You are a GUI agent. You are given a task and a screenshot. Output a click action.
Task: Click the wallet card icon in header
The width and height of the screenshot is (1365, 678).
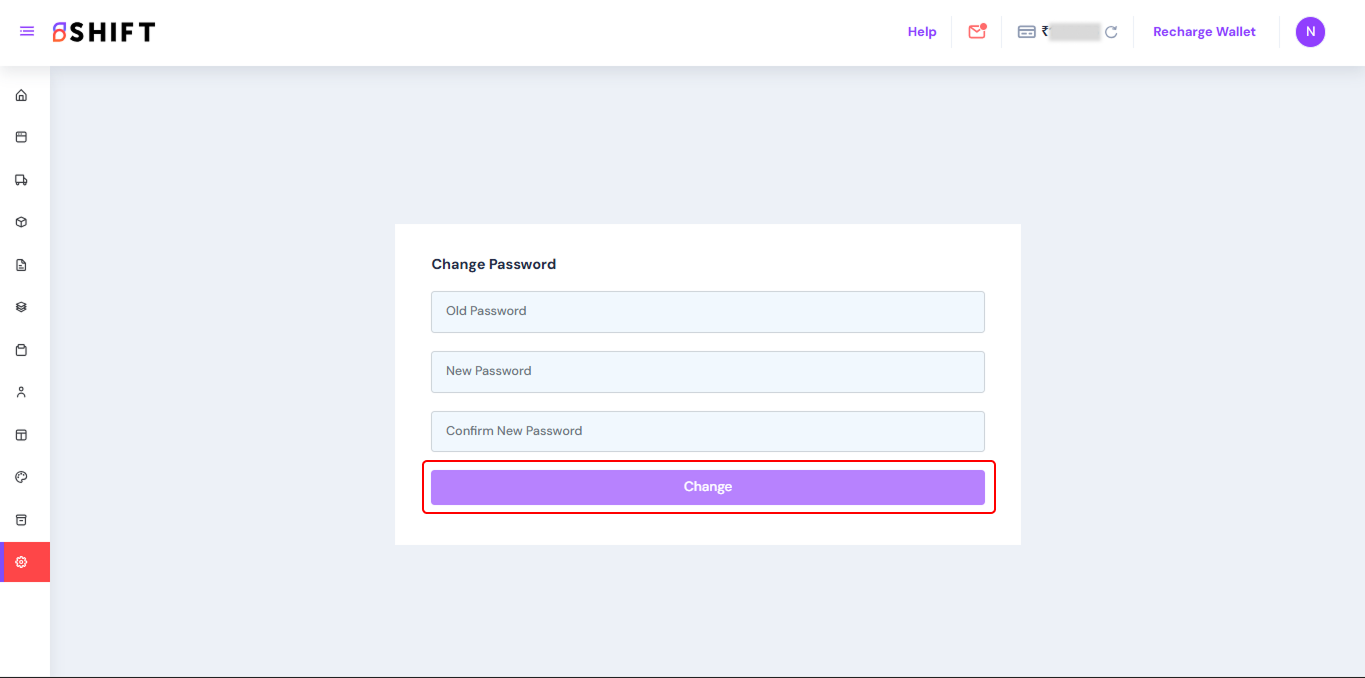[1026, 32]
